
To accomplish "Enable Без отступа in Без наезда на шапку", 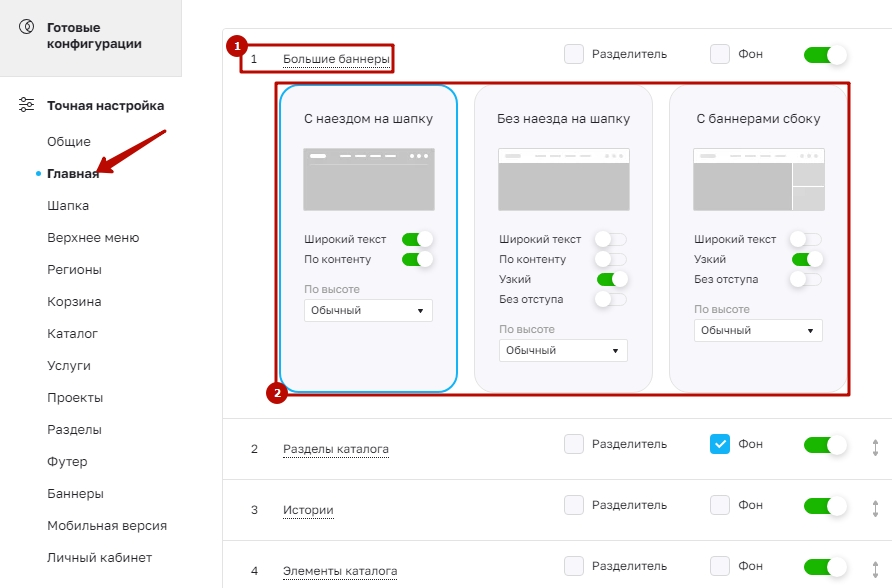I will coord(612,299).
